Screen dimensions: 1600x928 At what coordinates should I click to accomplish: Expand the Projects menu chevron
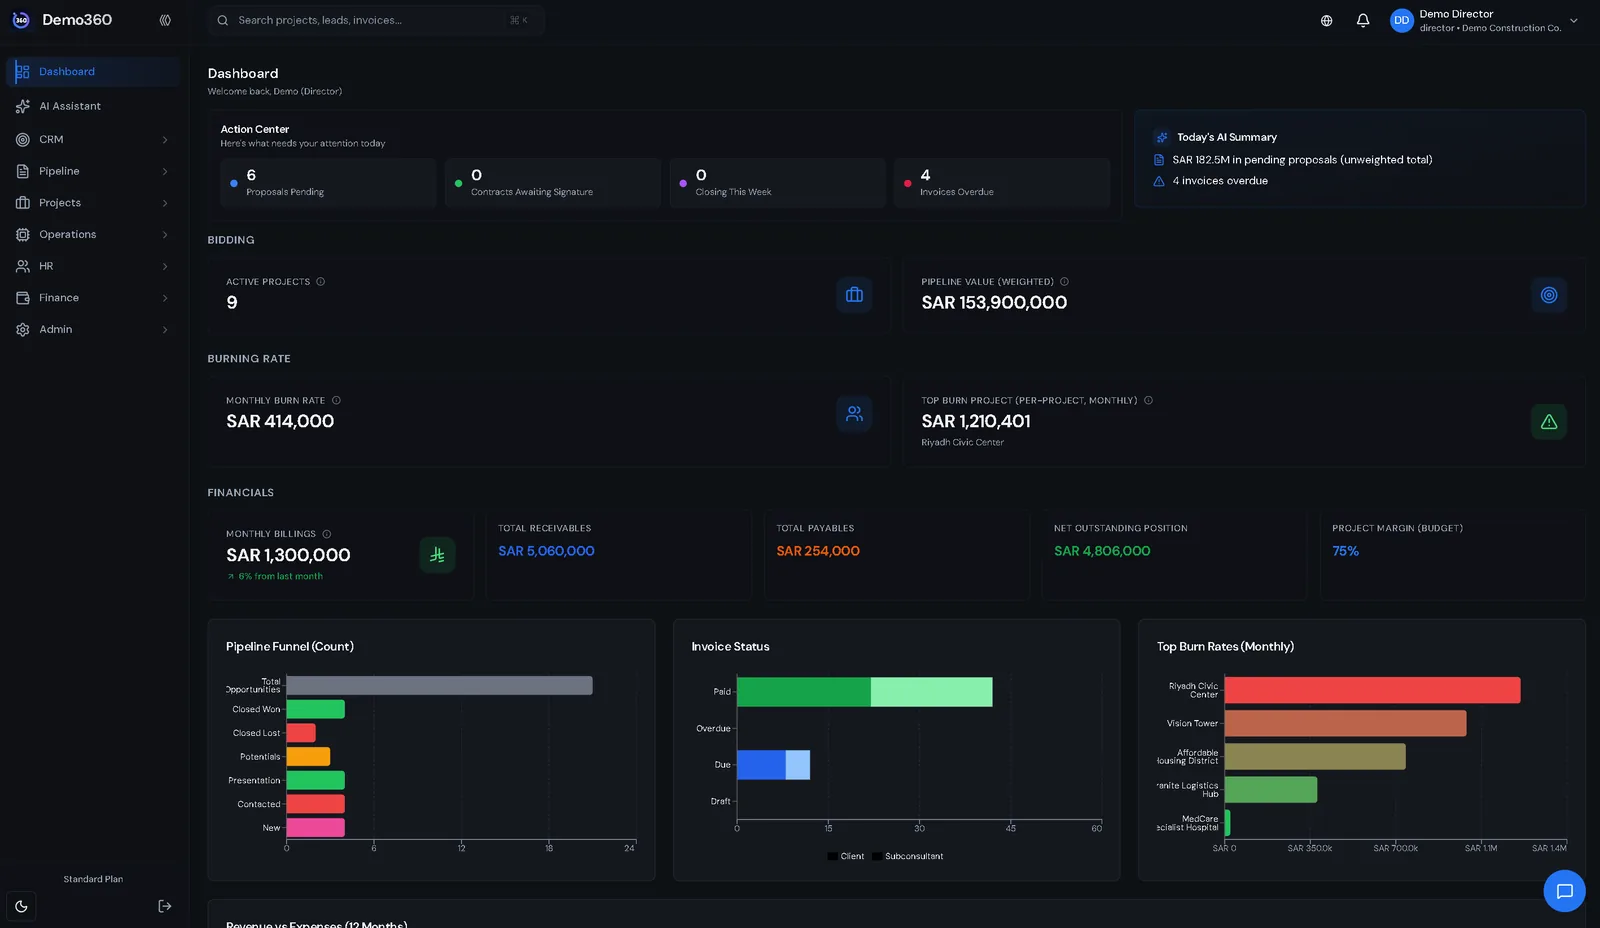click(165, 203)
